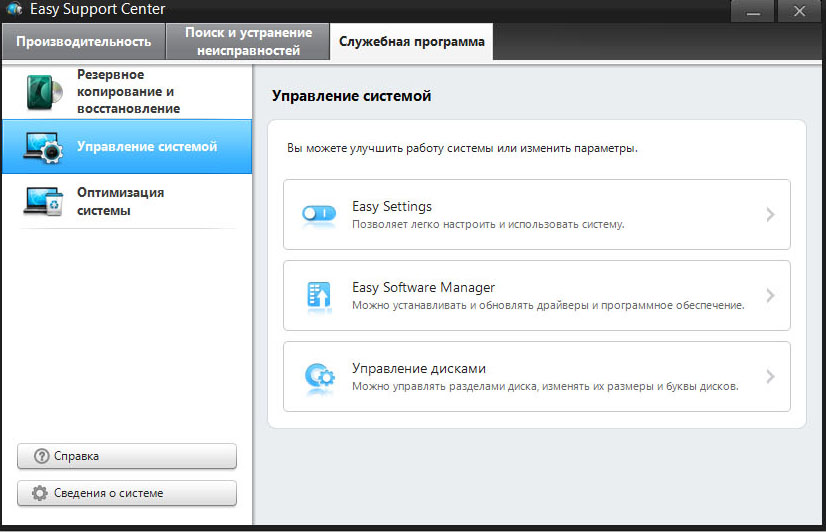This screenshot has width=826, height=532.
Task: Click the Easy Software Manager icon
Action: tap(319, 295)
